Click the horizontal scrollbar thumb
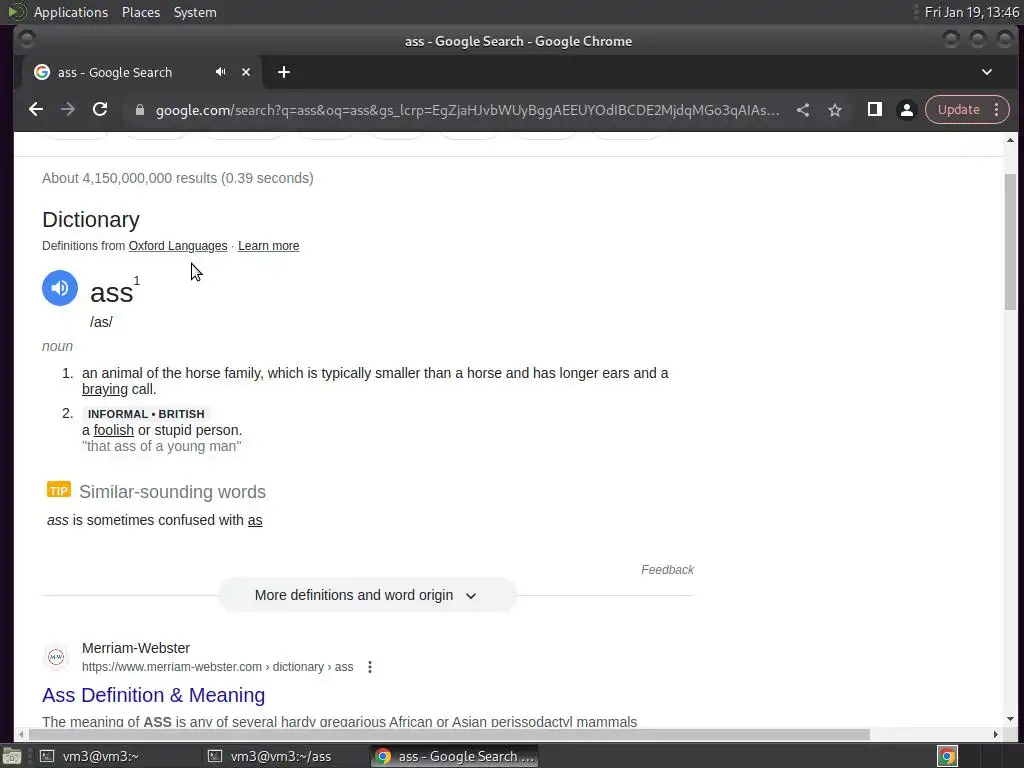This screenshot has height=768, width=1024. point(448,735)
